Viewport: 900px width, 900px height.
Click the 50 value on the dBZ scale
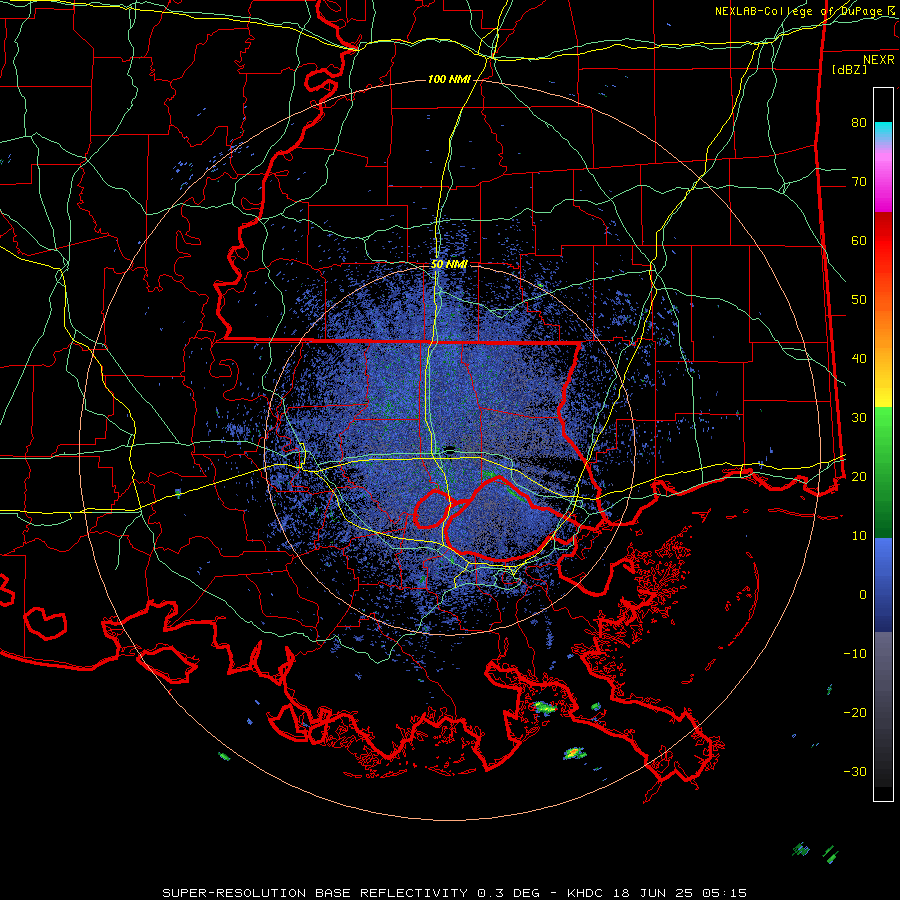(859, 300)
